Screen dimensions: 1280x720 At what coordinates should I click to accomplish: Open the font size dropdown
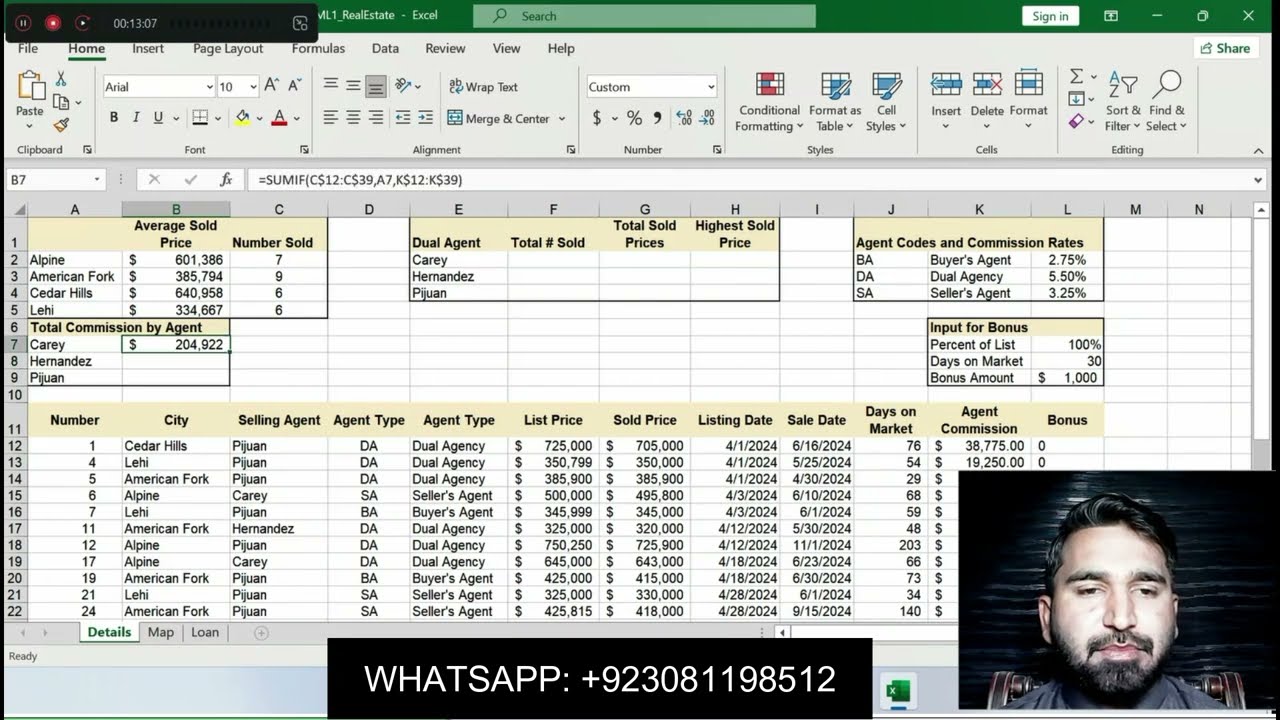point(253,87)
